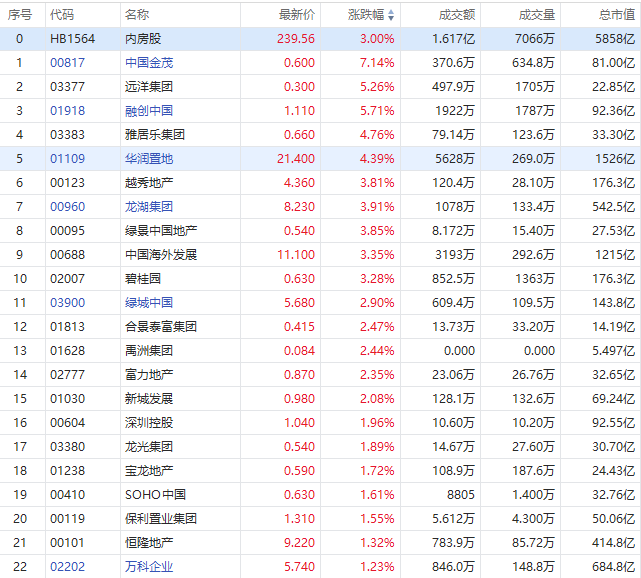Image resolution: width=641 pixels, height=578 pixels.
Task: Click market cap 1215亿 of 中国海外发展
Action: [615, 255]
